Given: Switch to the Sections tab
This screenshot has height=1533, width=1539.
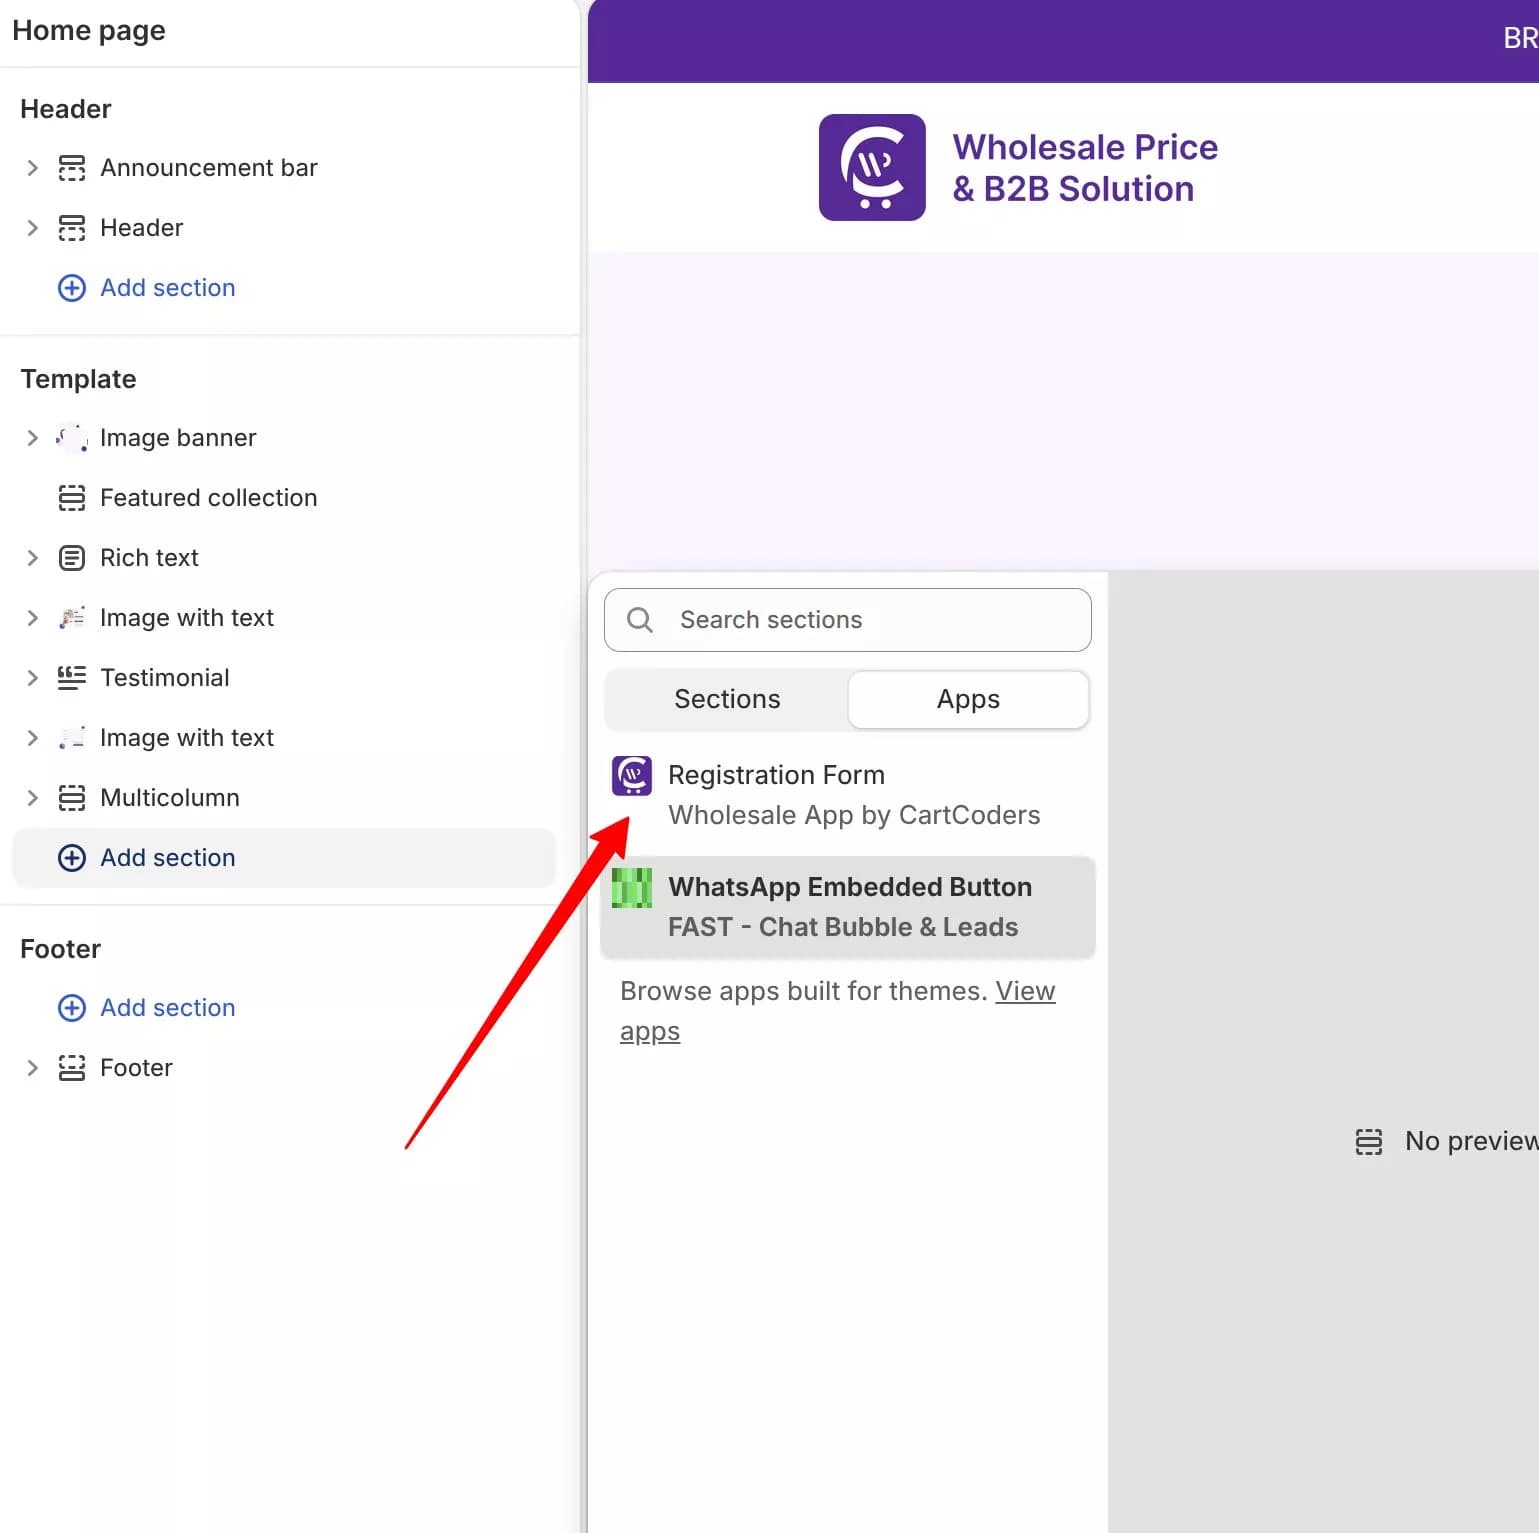Looking at the screenshot, I should coord(727,699).
